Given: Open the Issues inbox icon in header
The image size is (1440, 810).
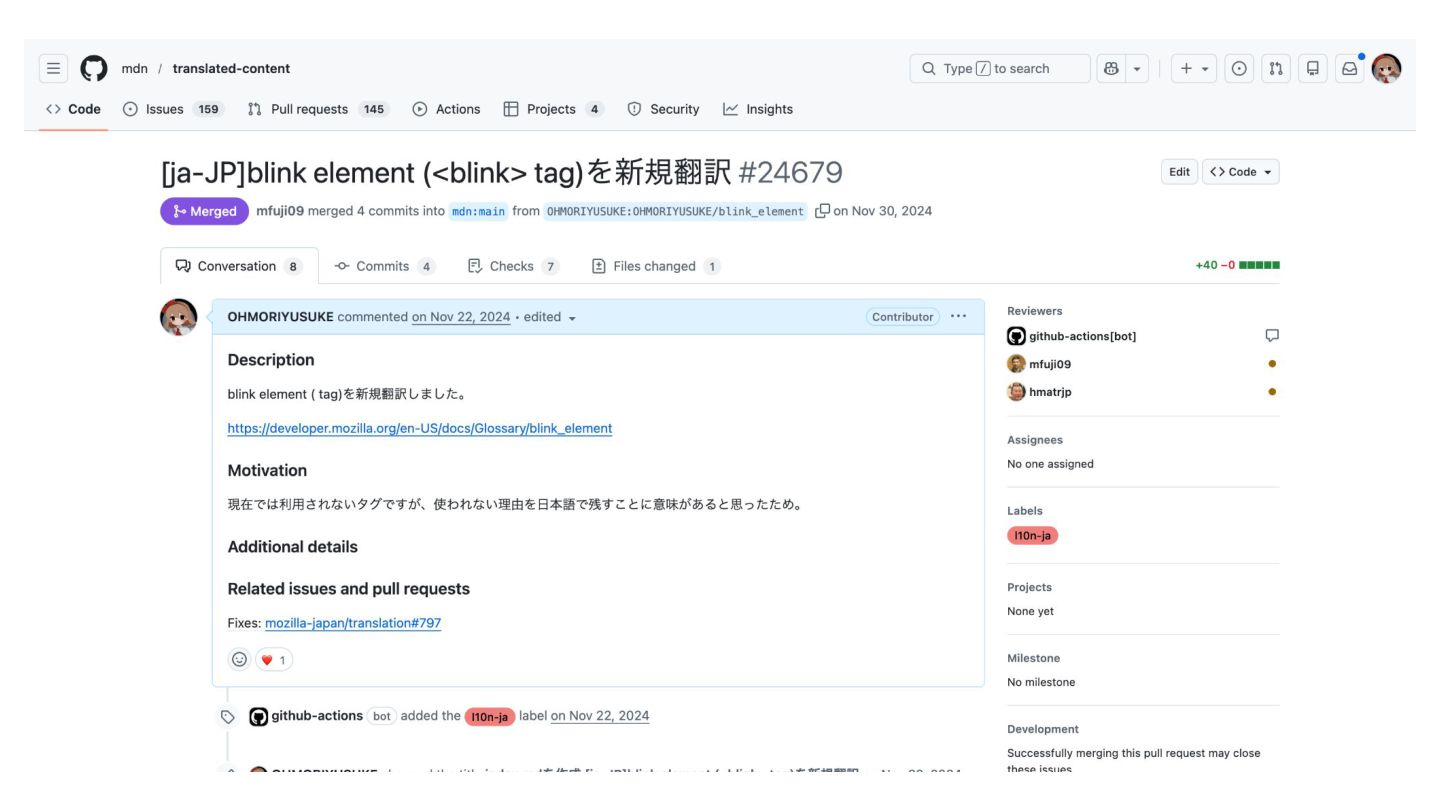Looking at the screenshot, I should (x=1239, y=68).
